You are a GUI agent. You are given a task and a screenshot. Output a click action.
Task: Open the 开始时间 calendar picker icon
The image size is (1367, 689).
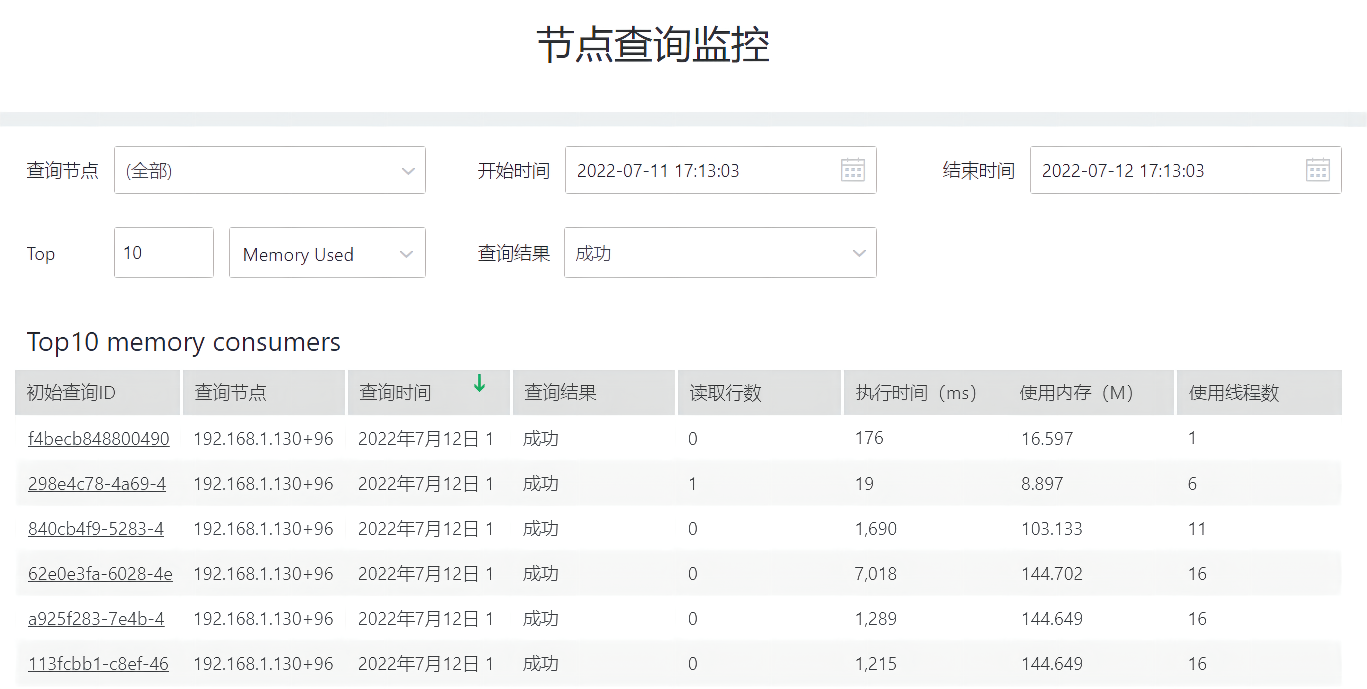(x=852, y=170)
